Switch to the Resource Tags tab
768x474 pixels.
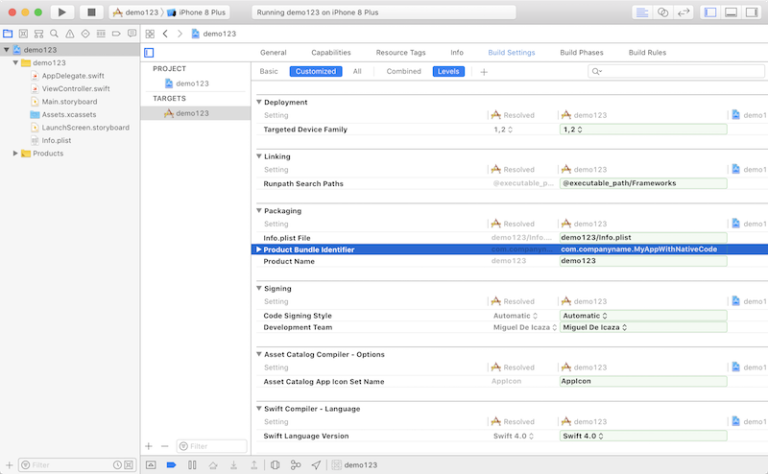pos(401,52)
